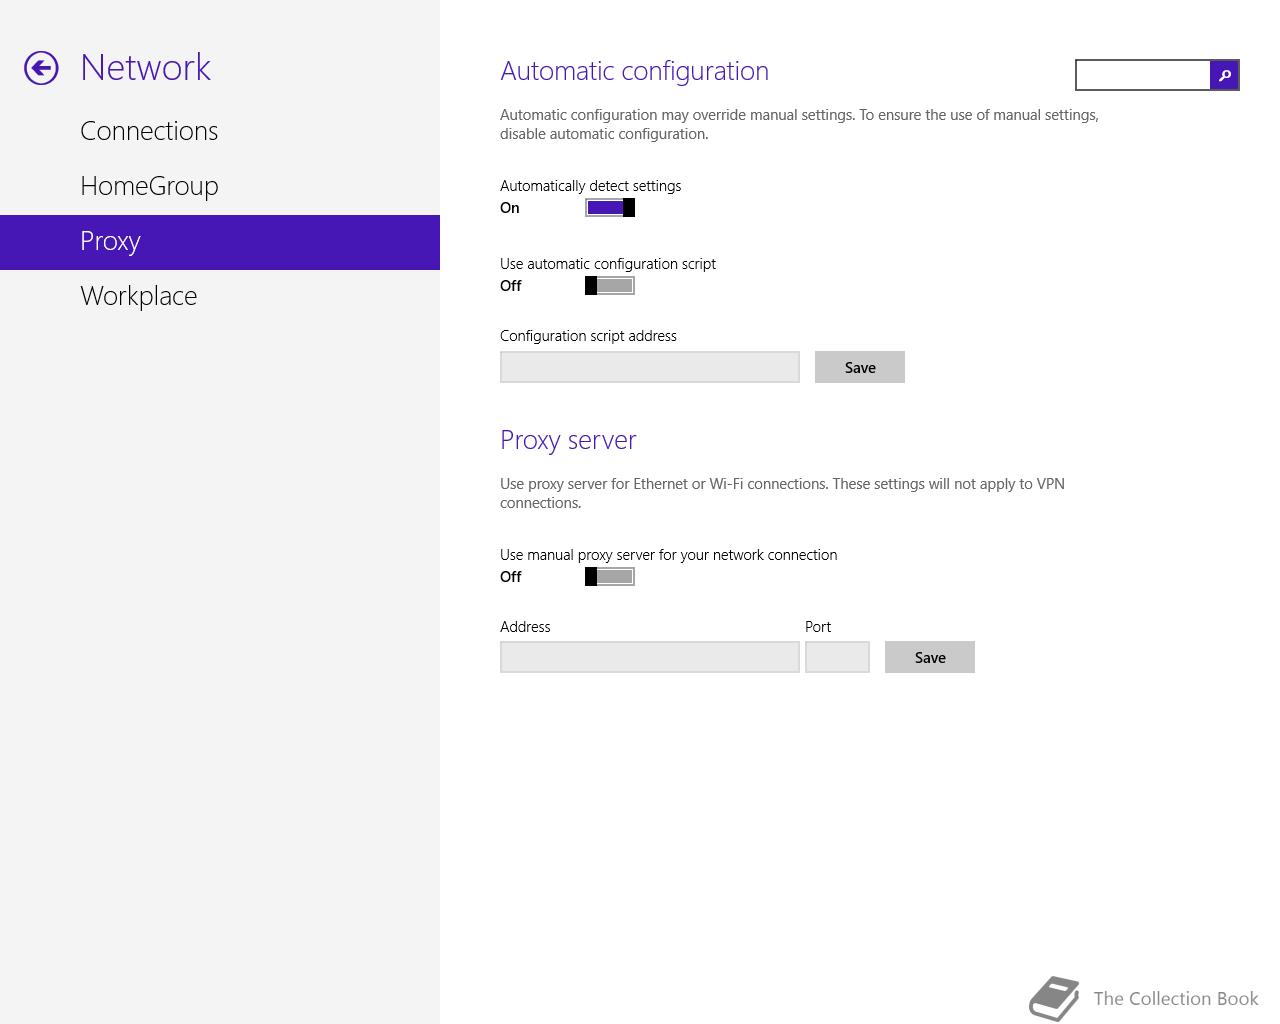The image size is (1280, 1024).
Task: Focus the Port input field
Action: point(837,657)
